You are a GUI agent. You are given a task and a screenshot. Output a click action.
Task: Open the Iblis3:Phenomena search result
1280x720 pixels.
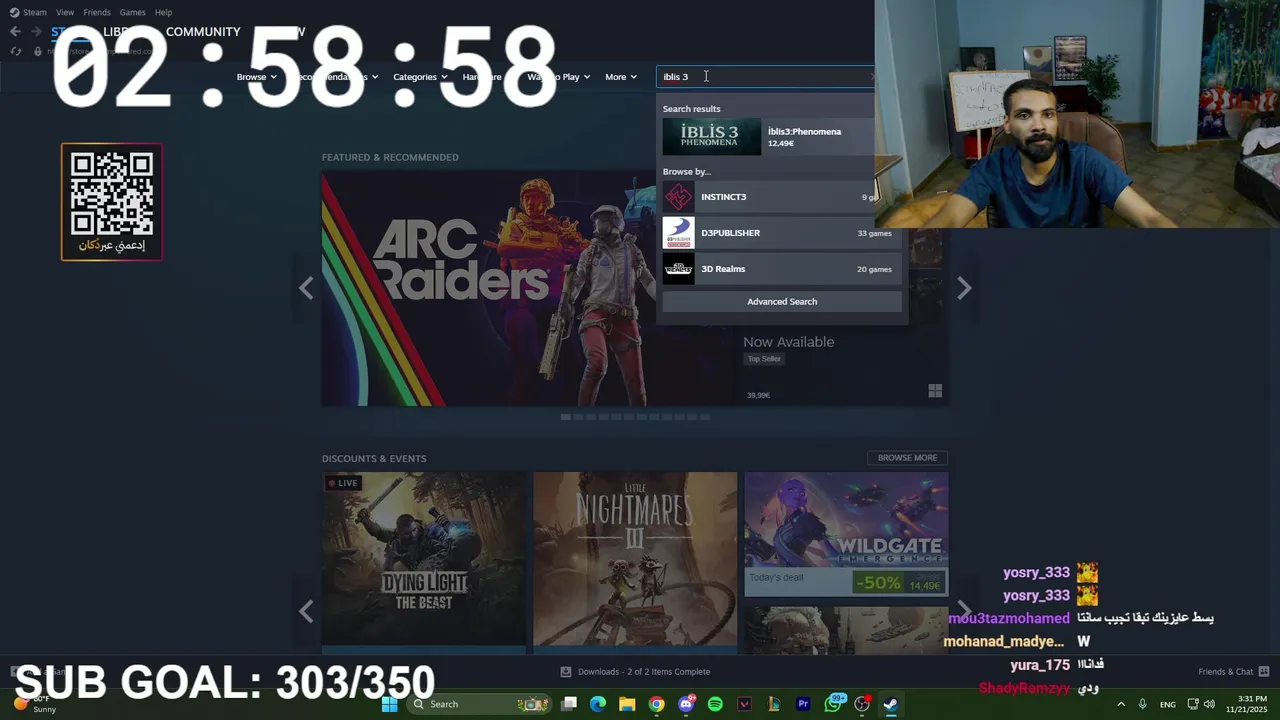[x=782, y=137]
